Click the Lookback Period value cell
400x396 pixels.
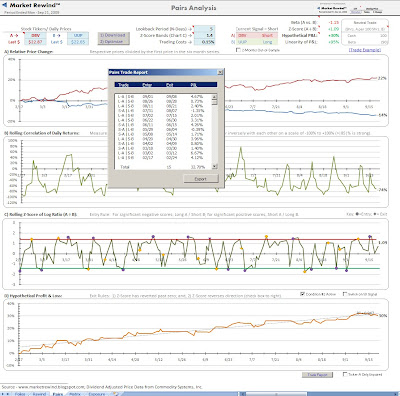click(x=204, y=29)
